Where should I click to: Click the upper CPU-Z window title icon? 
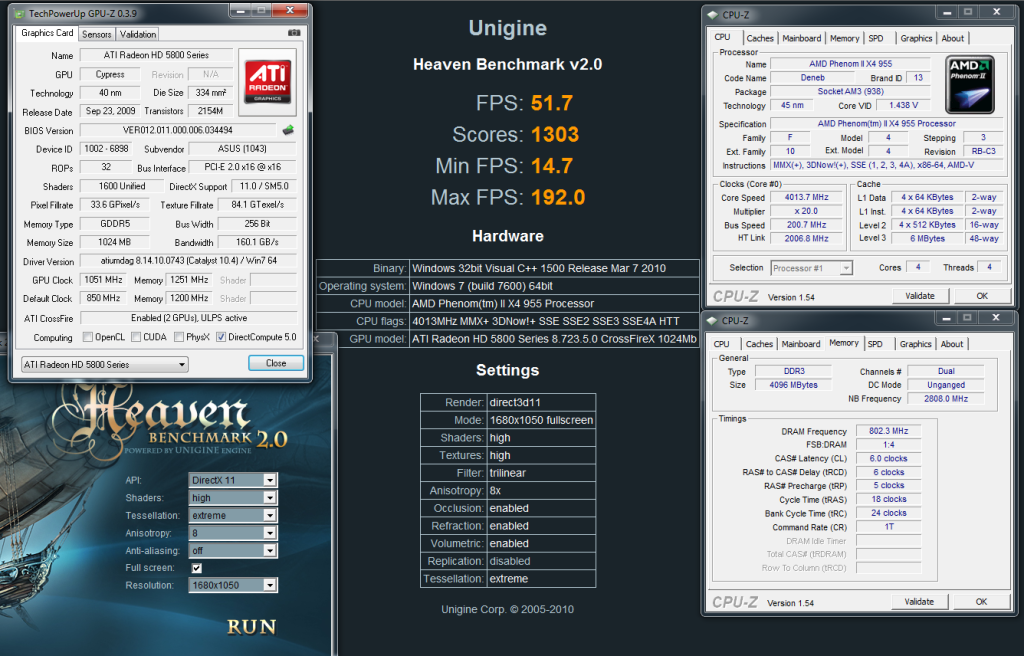(x=712, y=14)
